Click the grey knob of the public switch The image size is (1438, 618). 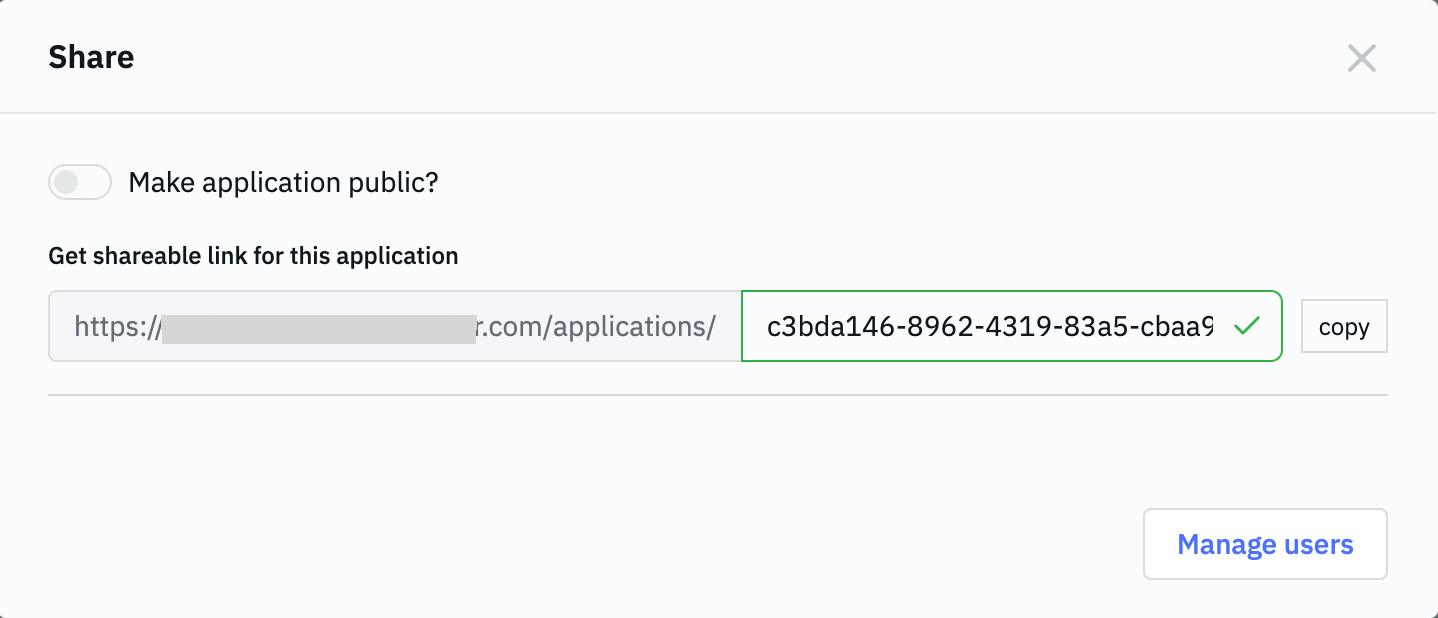tap(65, 183)
